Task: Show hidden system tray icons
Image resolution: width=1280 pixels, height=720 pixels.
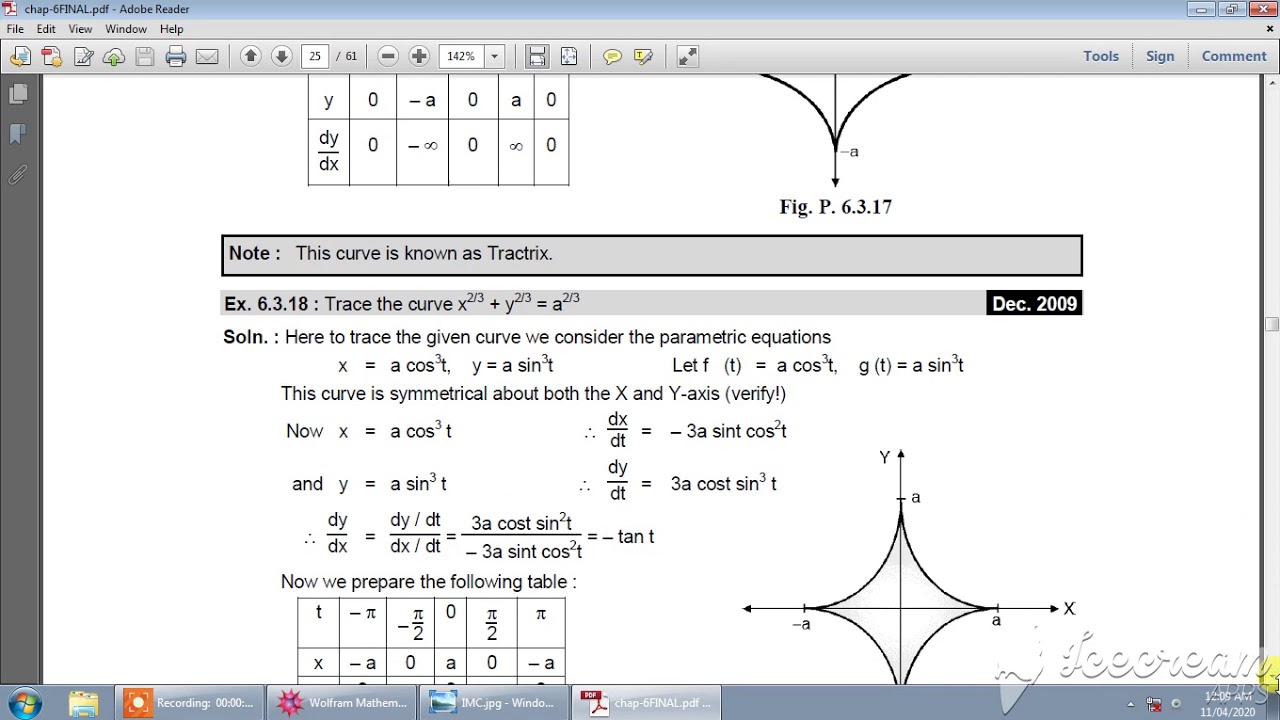Action: 1130,704
